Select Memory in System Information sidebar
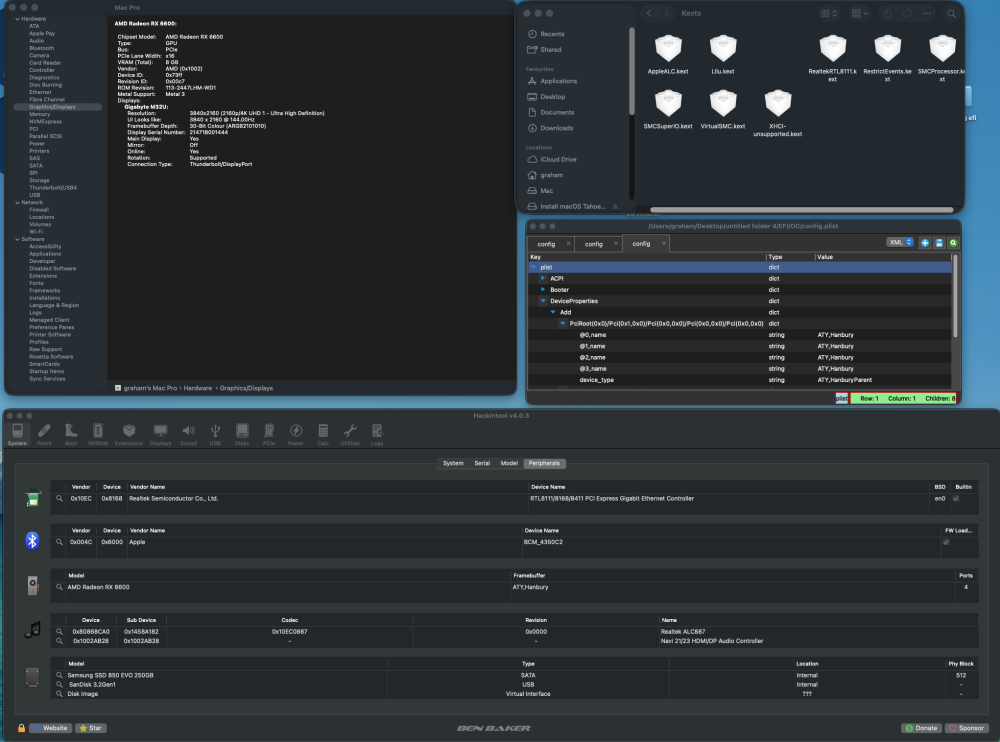 (x=40, y=114)
